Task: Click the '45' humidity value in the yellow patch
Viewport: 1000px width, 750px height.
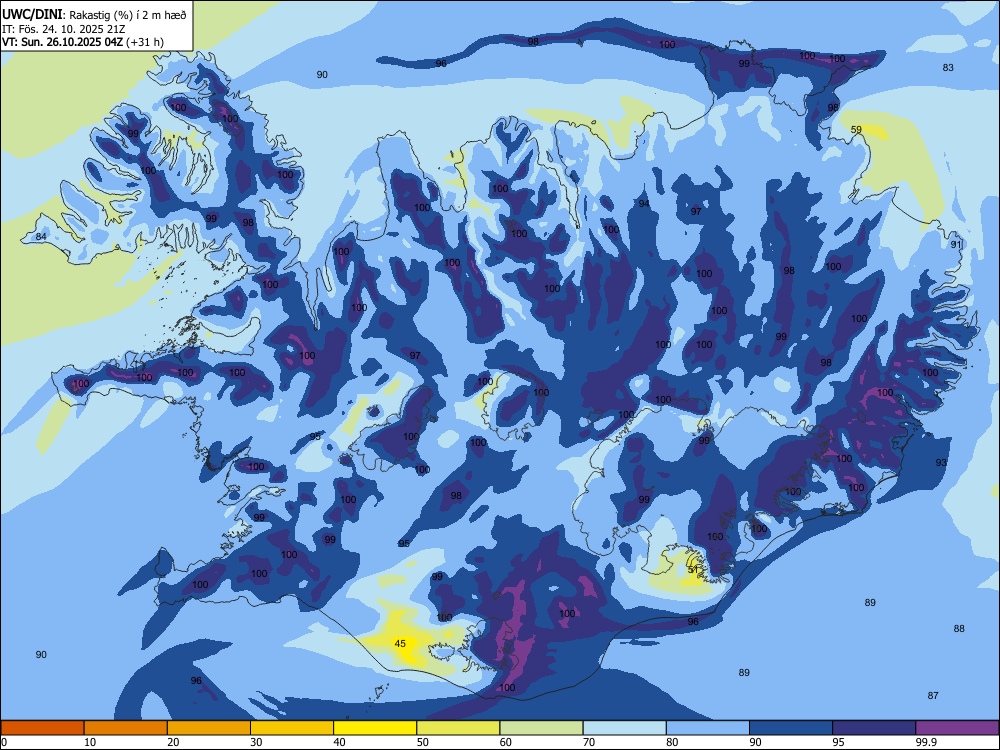Action: point(400,643)
